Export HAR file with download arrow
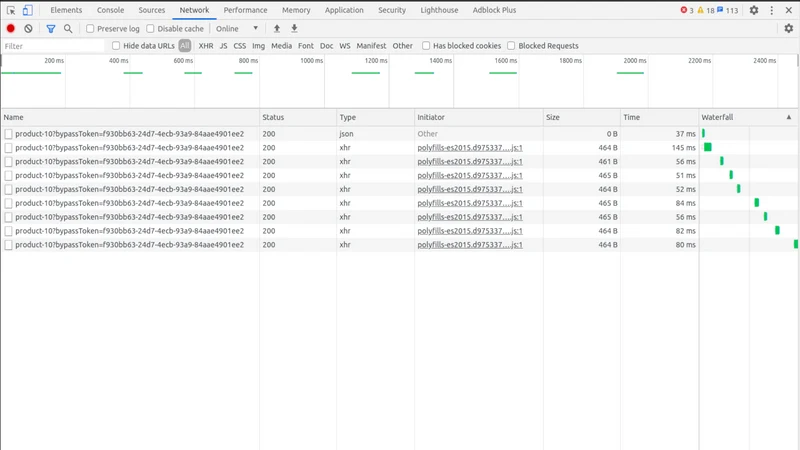This screenshot has width=800, height=450. [x=294, y=29]
